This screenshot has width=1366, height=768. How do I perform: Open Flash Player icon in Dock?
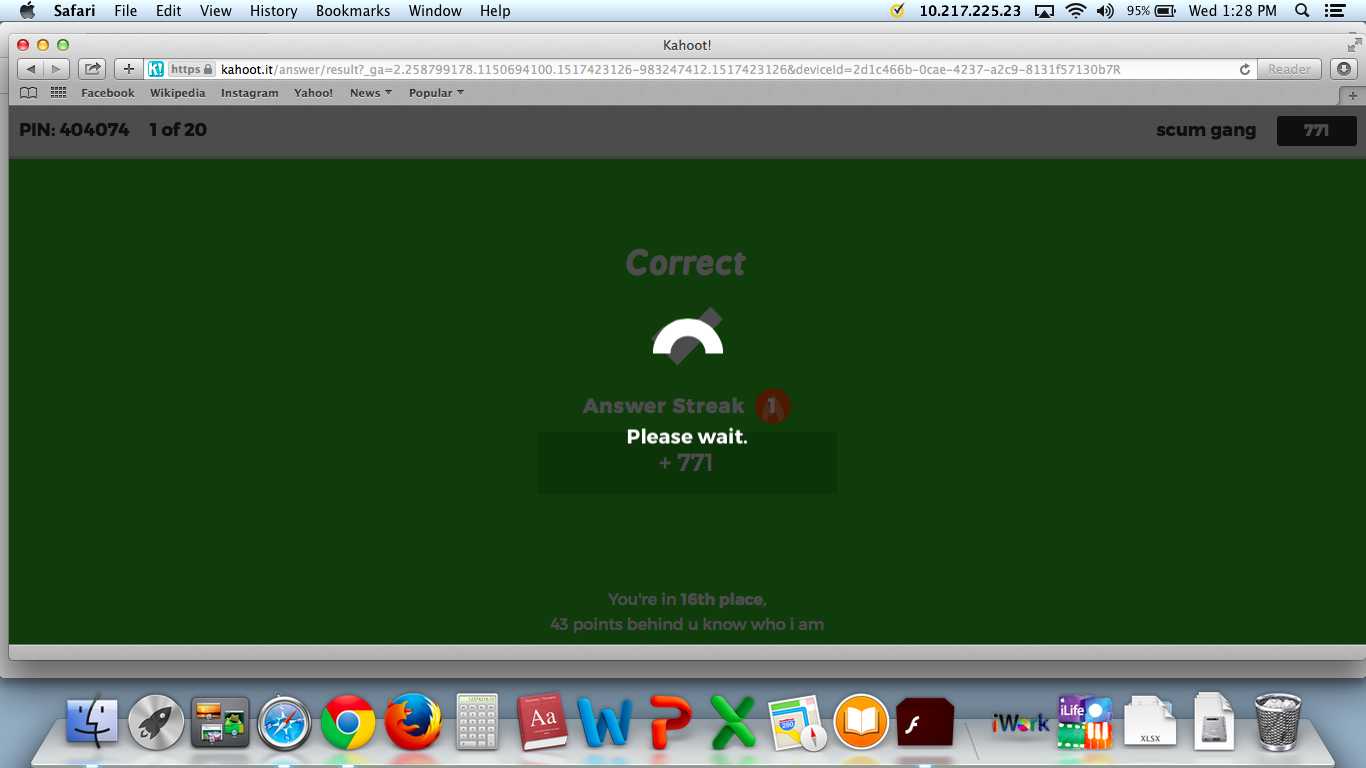[925, 722]
